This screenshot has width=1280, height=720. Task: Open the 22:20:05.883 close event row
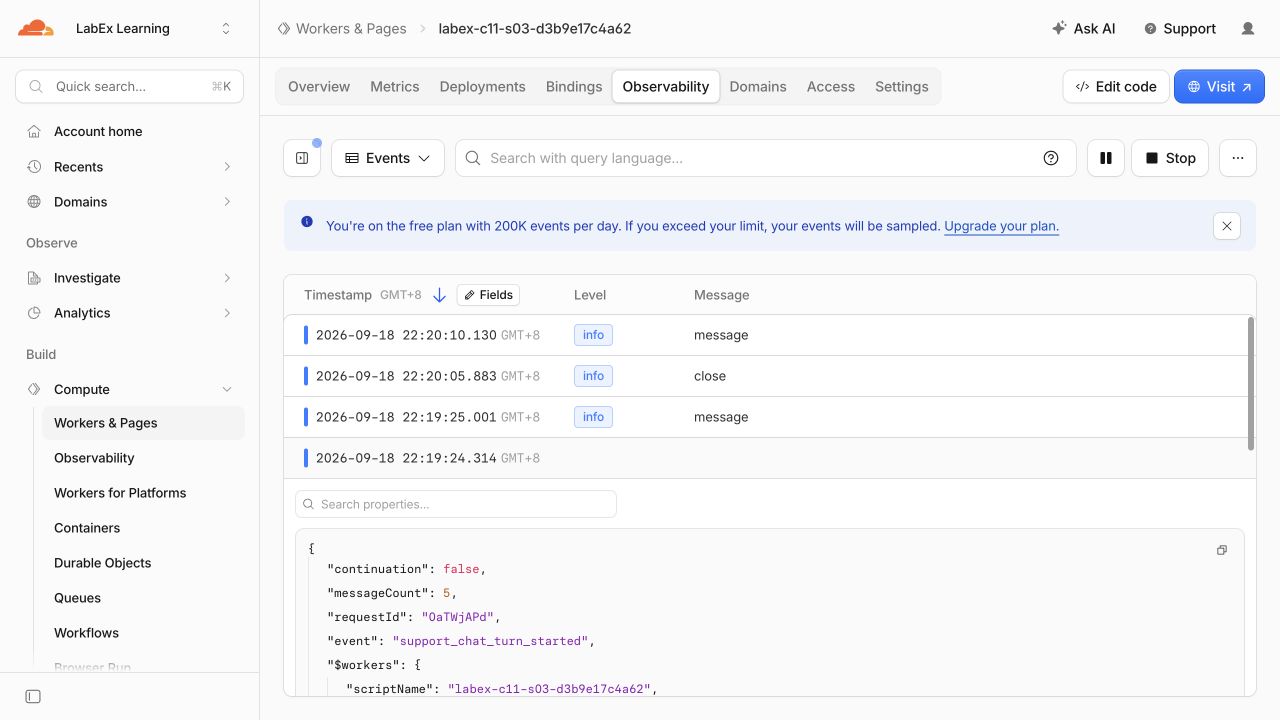pos(766,376)
